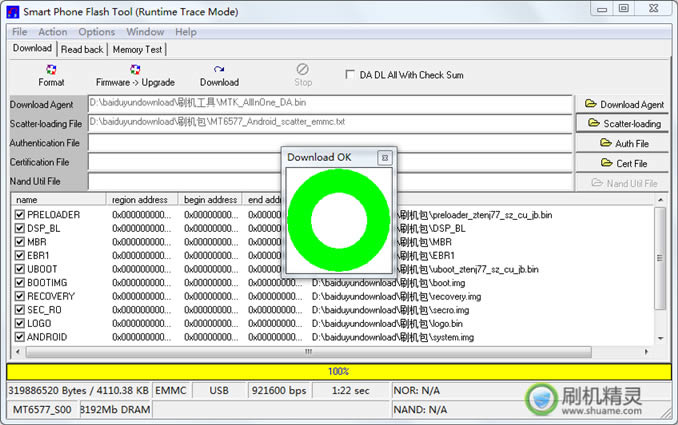Open the Cert File browser
Image resolution: width=678 pixels, height=425 pixels.
click(x=624, y=163)
